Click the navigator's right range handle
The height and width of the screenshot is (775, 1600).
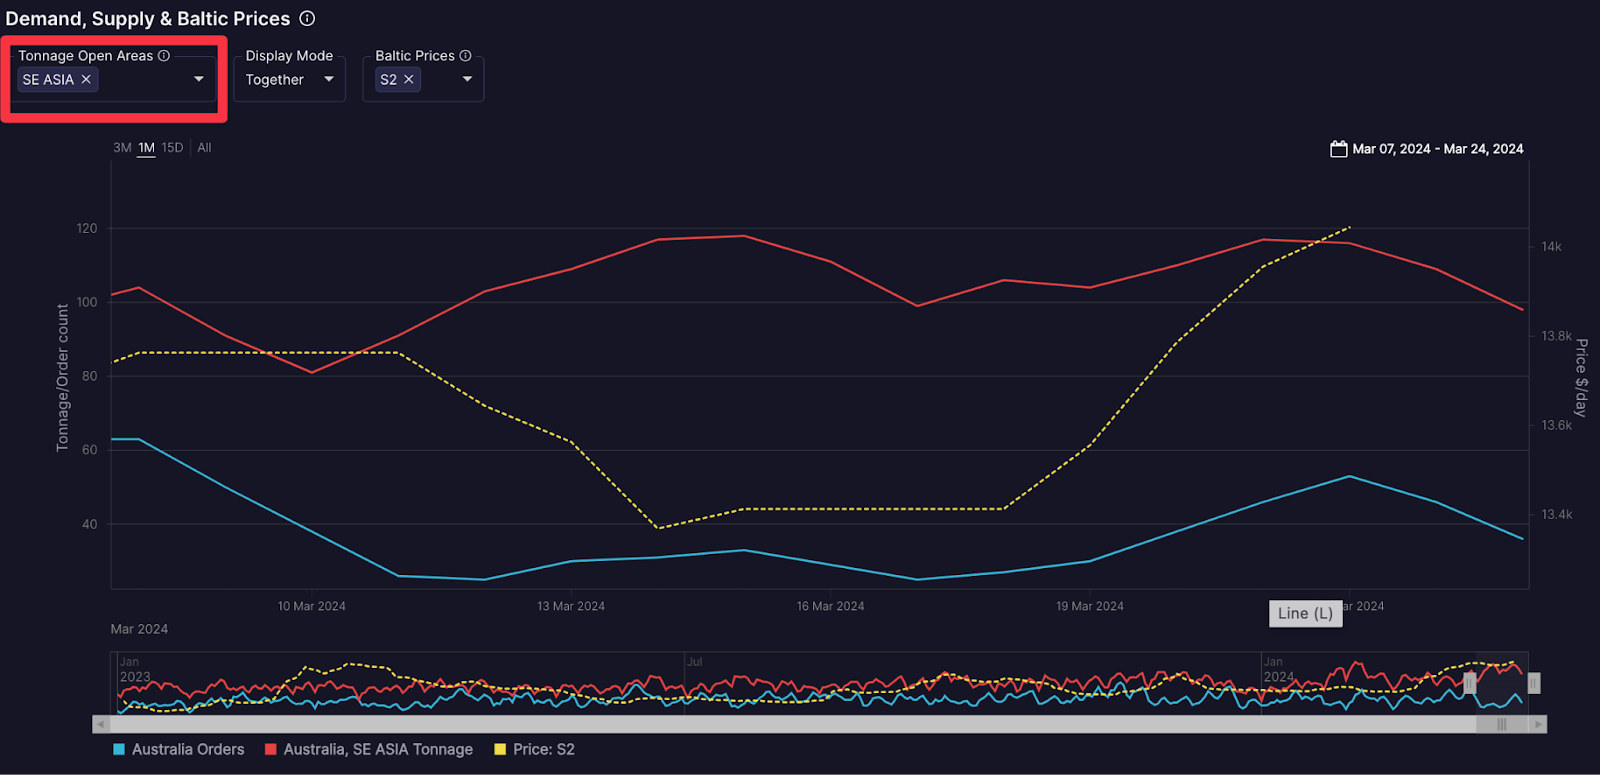pyautogui.click(x=1533, y=683)
